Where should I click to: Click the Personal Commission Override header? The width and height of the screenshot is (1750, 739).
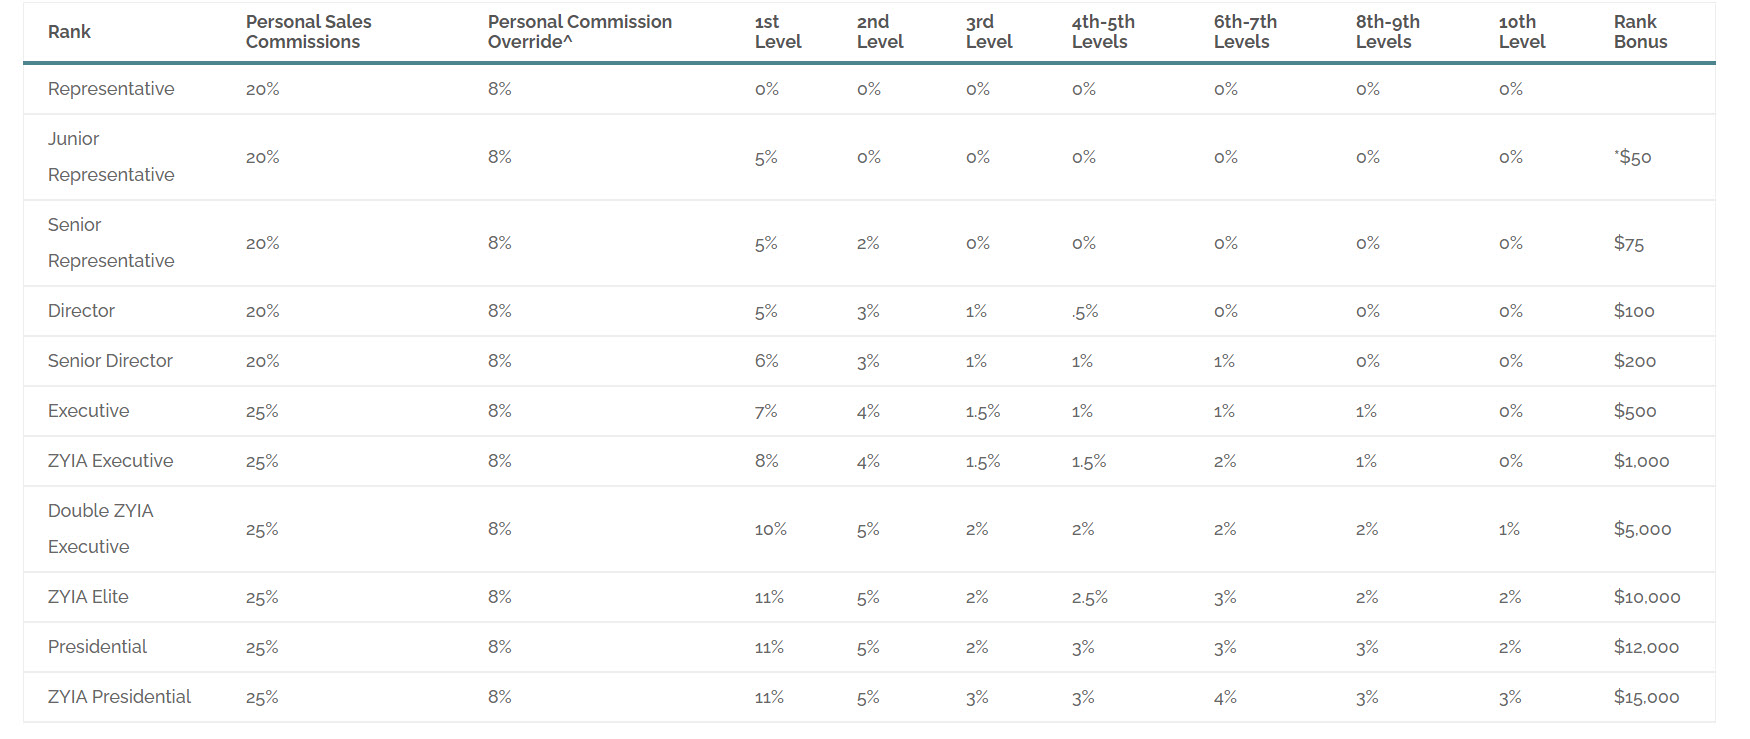[x=580, y=32]
